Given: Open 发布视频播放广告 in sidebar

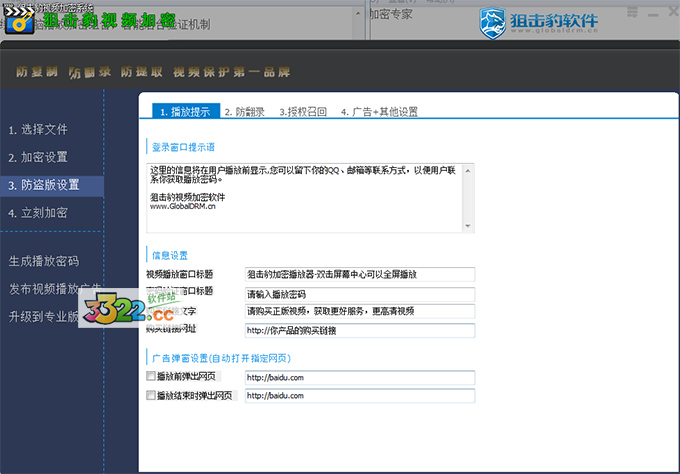Looking at the screenshot, I should tap(55, 288).
